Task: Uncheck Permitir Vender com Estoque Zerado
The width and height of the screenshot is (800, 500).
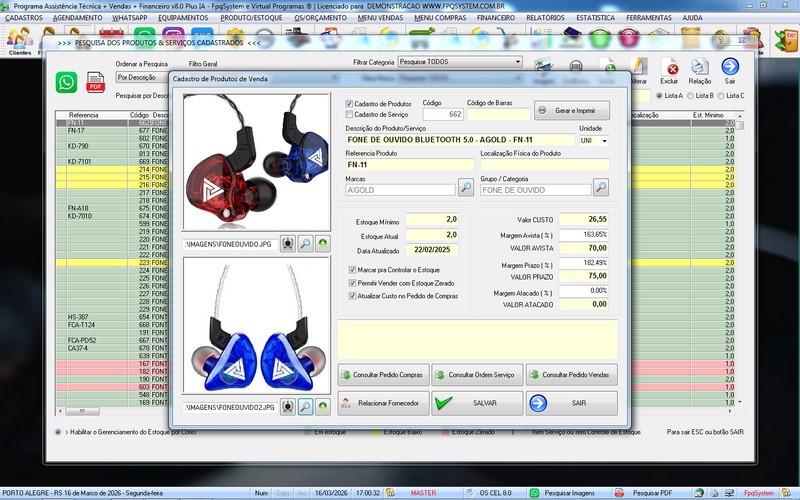Action: (351, 283)
